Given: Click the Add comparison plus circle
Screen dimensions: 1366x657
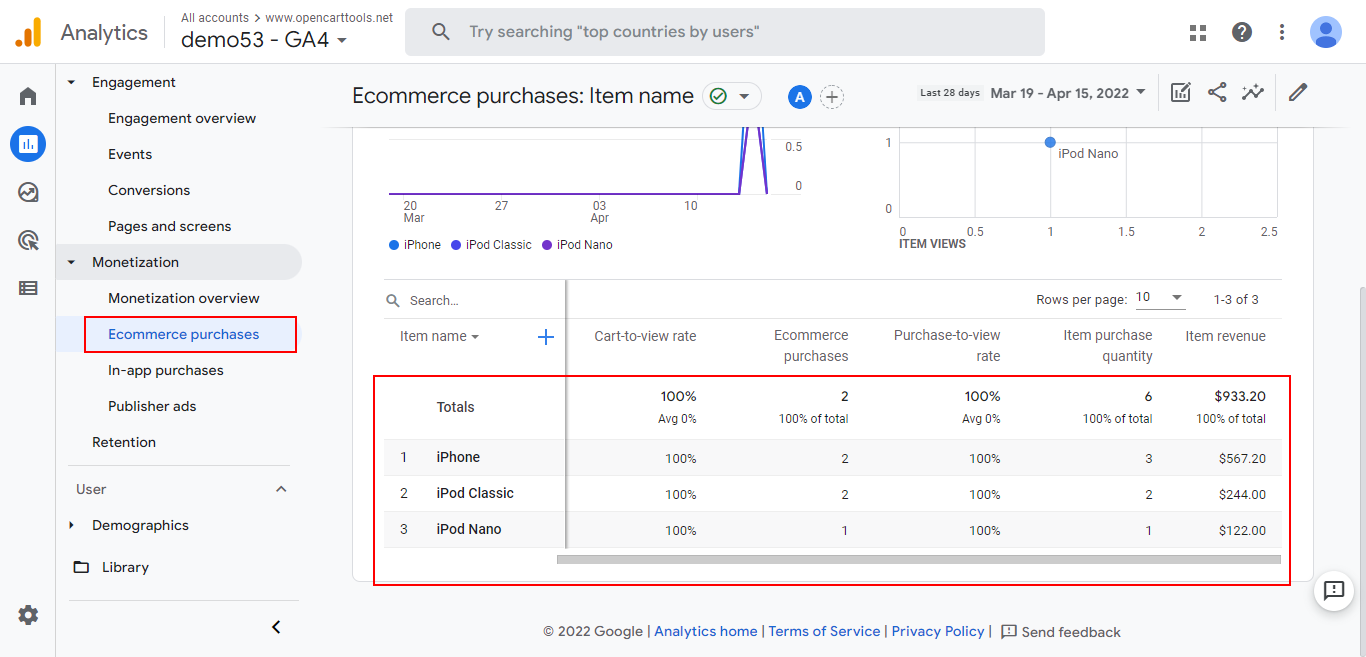Looking at the screenshot, I should click(832, 97).
